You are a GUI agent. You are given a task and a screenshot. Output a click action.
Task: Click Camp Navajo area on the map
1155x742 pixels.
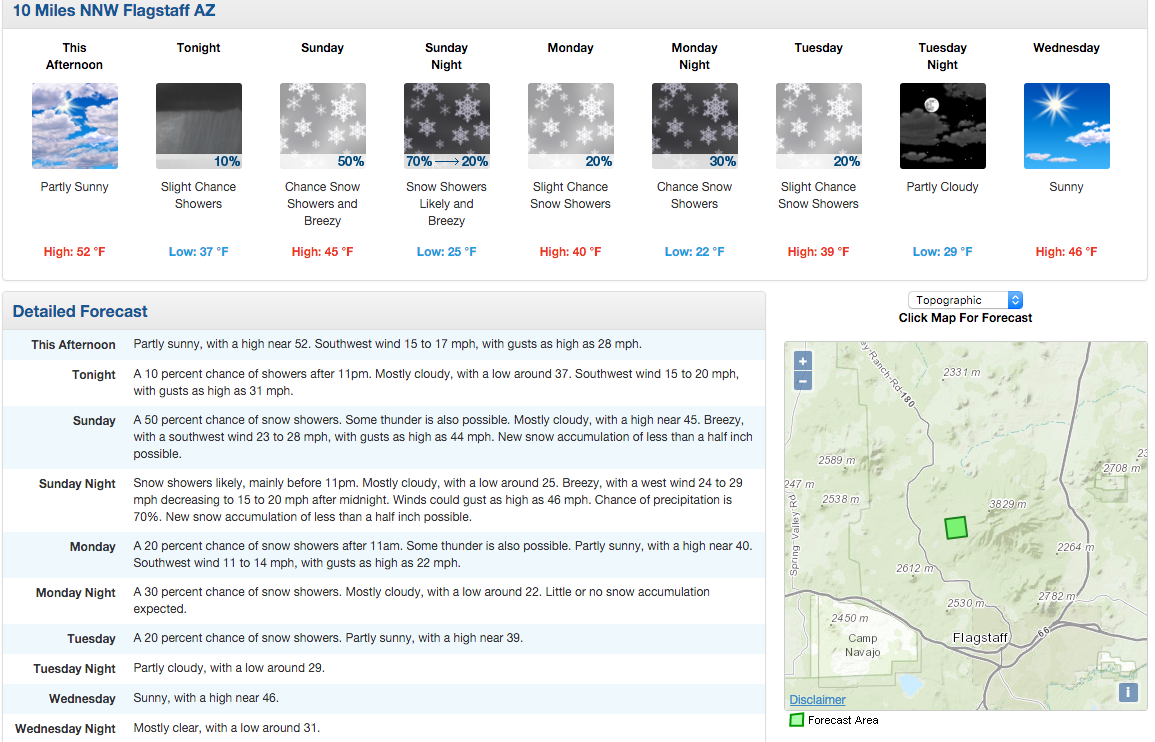point(863,645)
